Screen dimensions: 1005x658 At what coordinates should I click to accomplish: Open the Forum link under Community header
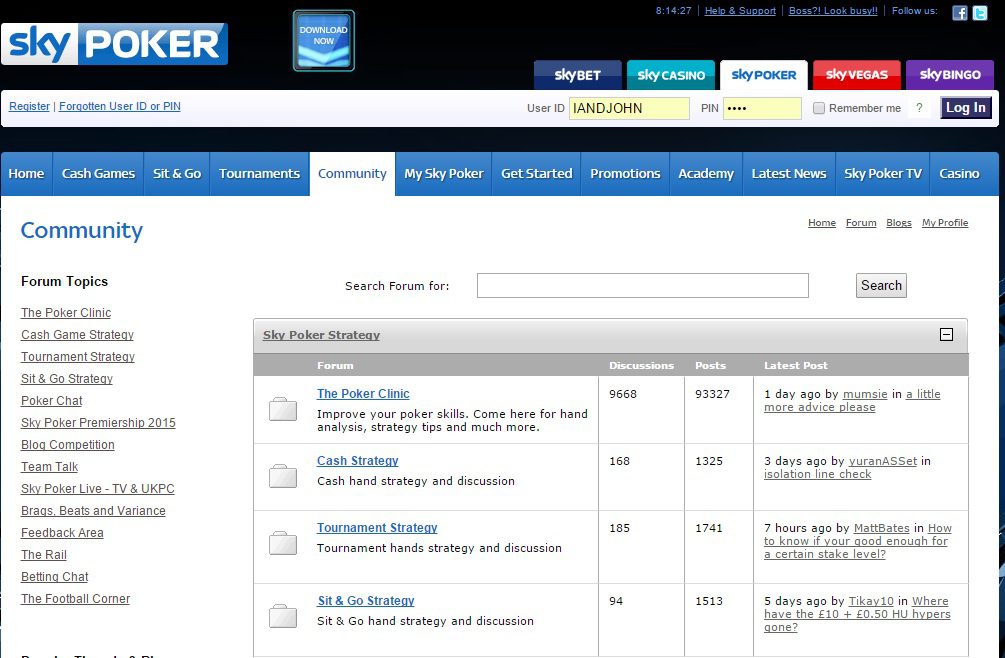coord(861,223)
